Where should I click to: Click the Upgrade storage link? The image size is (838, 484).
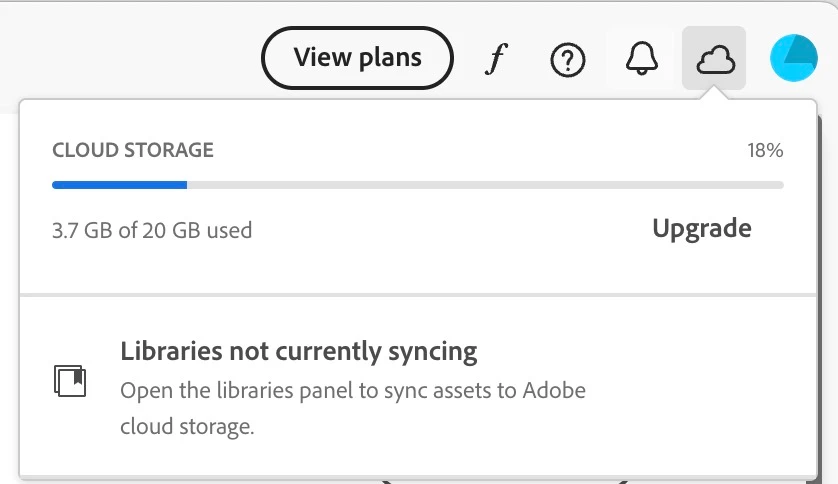(x=701, y=228)
